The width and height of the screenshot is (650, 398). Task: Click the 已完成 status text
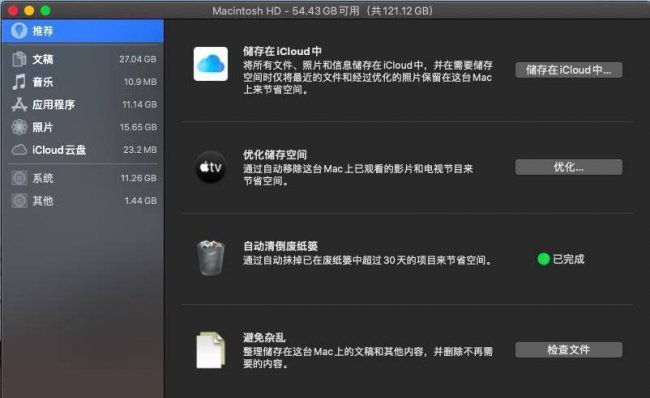point(568,259)
